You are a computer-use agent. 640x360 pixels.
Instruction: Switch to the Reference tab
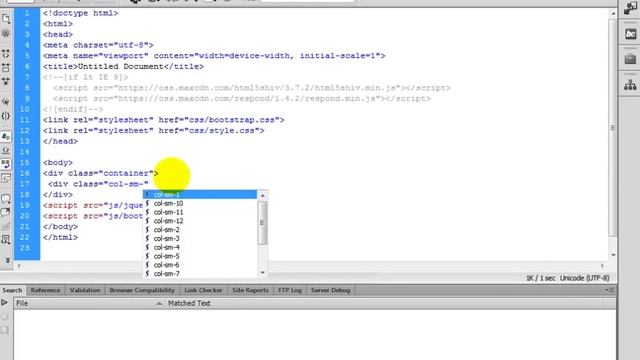[x=45, y=290]
